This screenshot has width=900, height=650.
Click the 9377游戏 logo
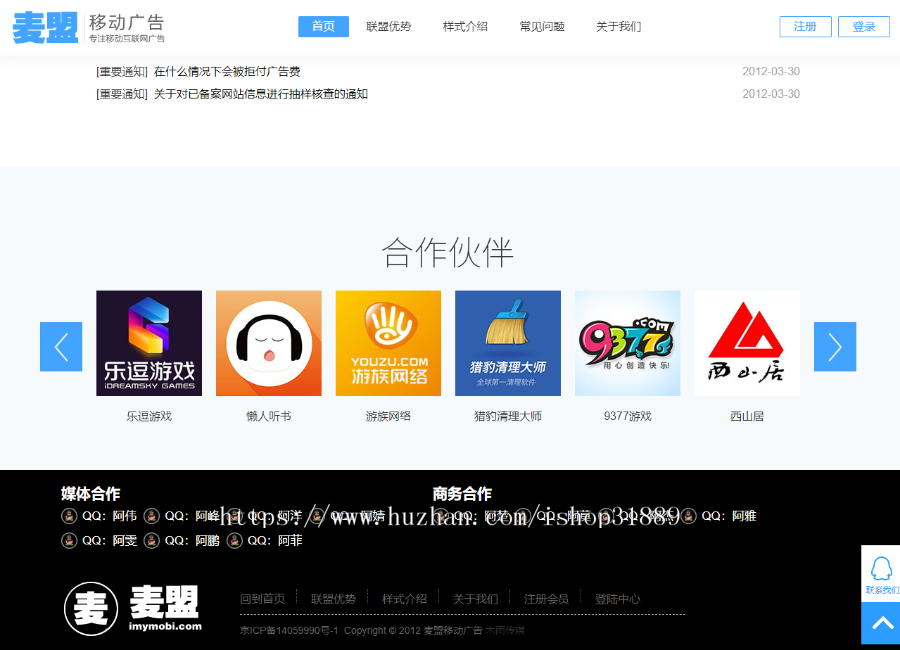pyautogui.click(x=627, y=343)
